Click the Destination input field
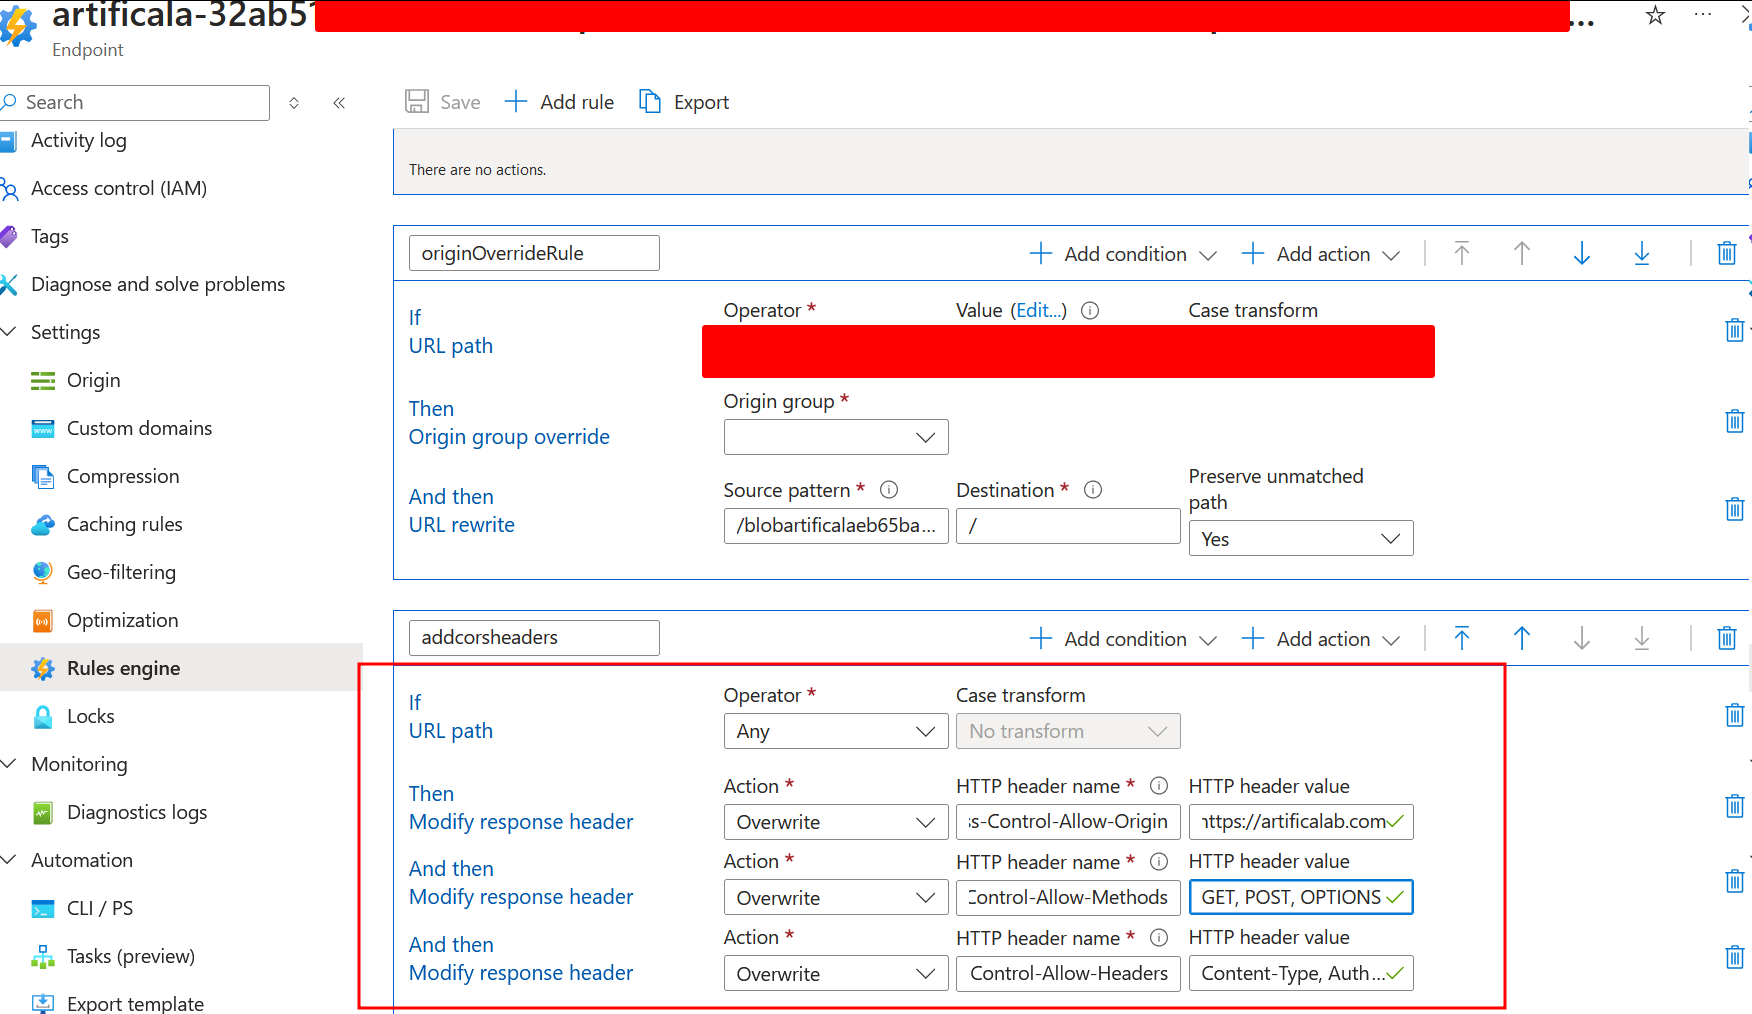 tap(1068, 526)
